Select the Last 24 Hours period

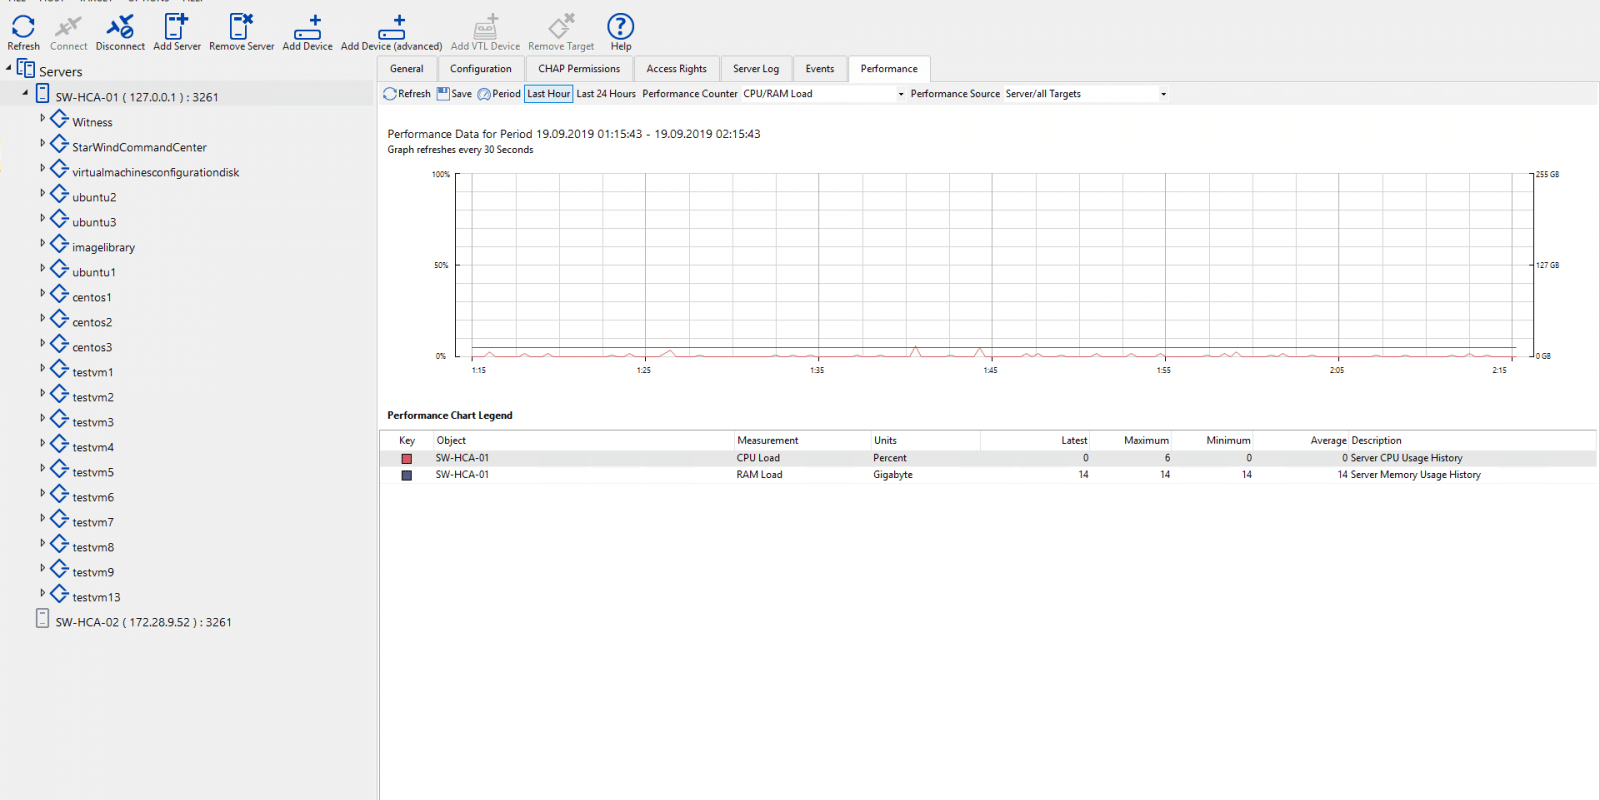coord(606,94)
